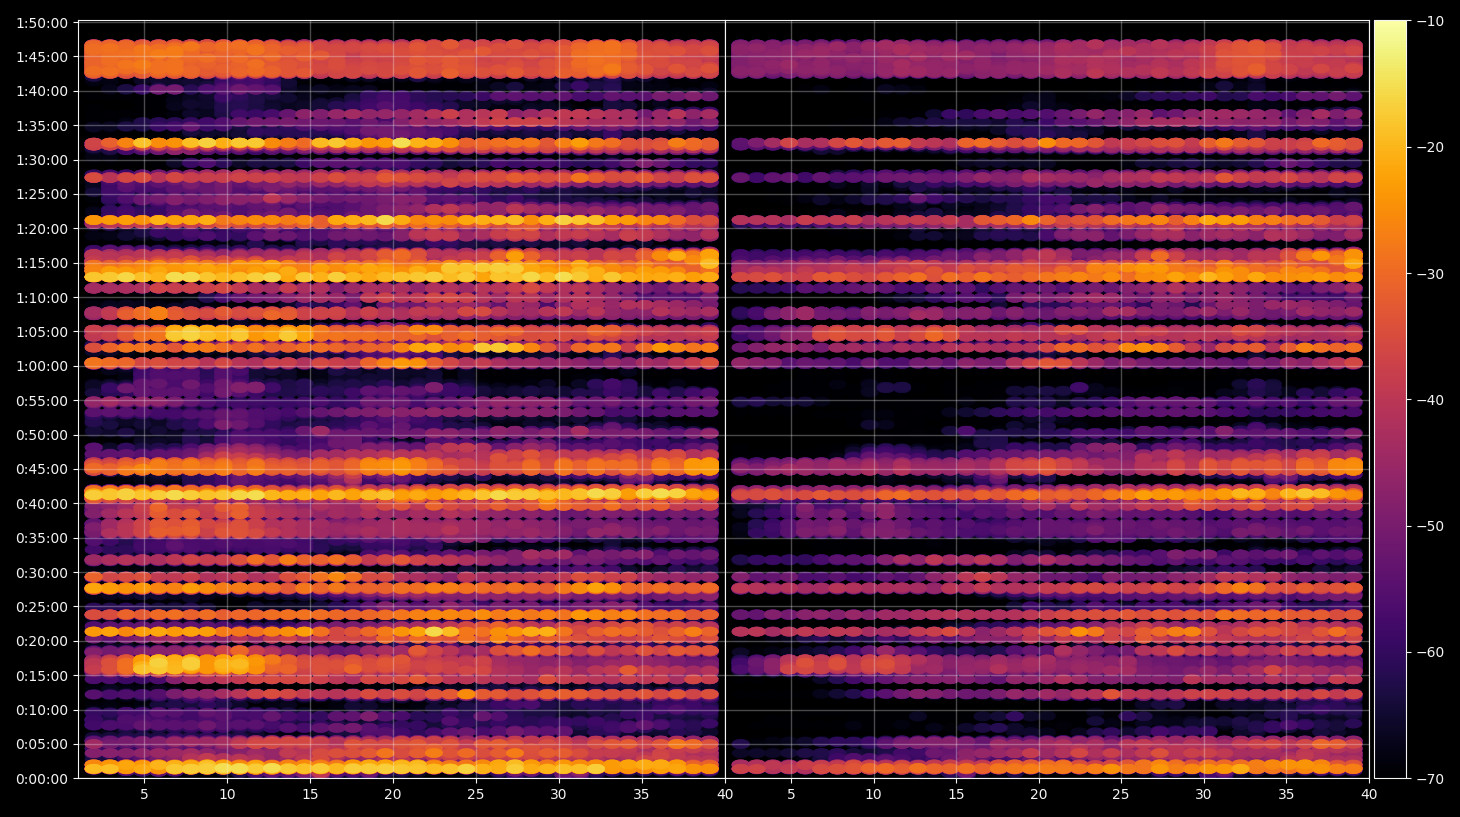1460x817 pixels.
Task: Click the 0:40:00 tick label
Action: (x=42, y=504)
